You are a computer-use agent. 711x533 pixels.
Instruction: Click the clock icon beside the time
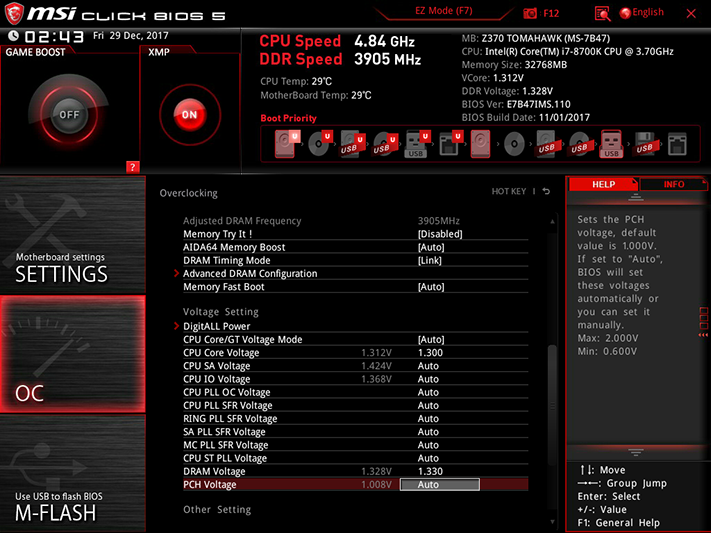[13, 36]
